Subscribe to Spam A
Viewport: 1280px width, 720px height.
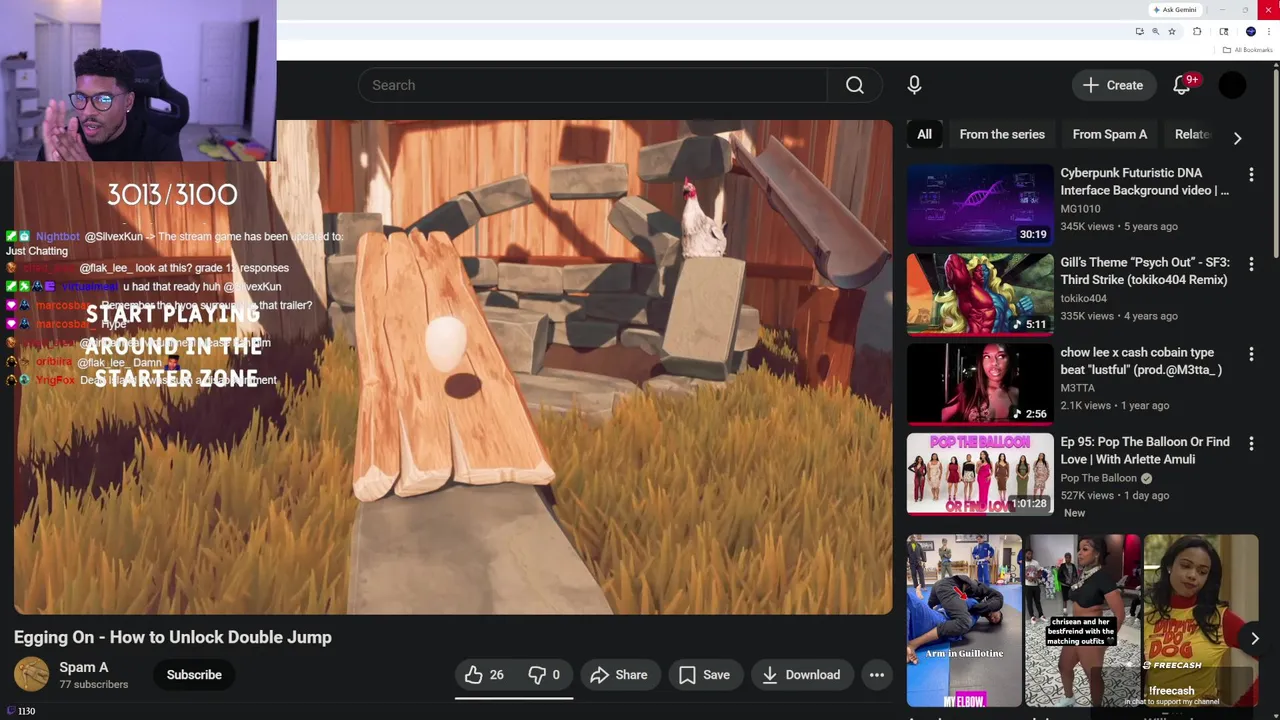click(x=194, y=675)
